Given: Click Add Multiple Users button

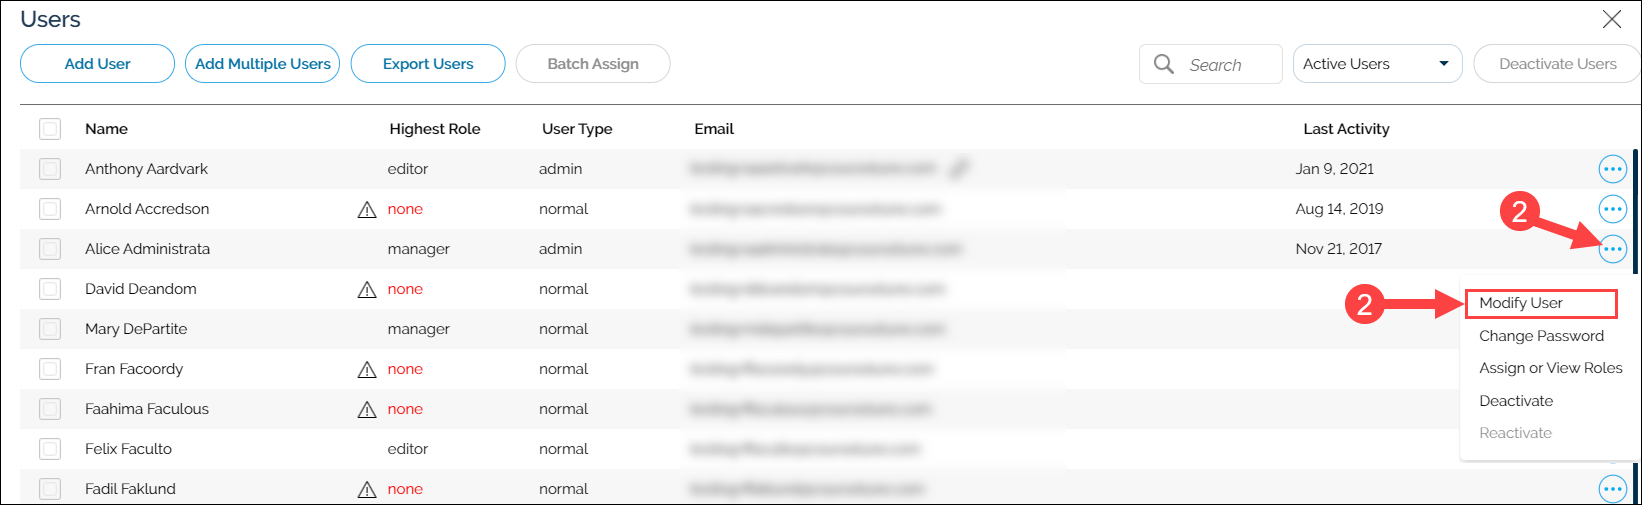Looking at the screenshot, I should [x=263, y=64].
